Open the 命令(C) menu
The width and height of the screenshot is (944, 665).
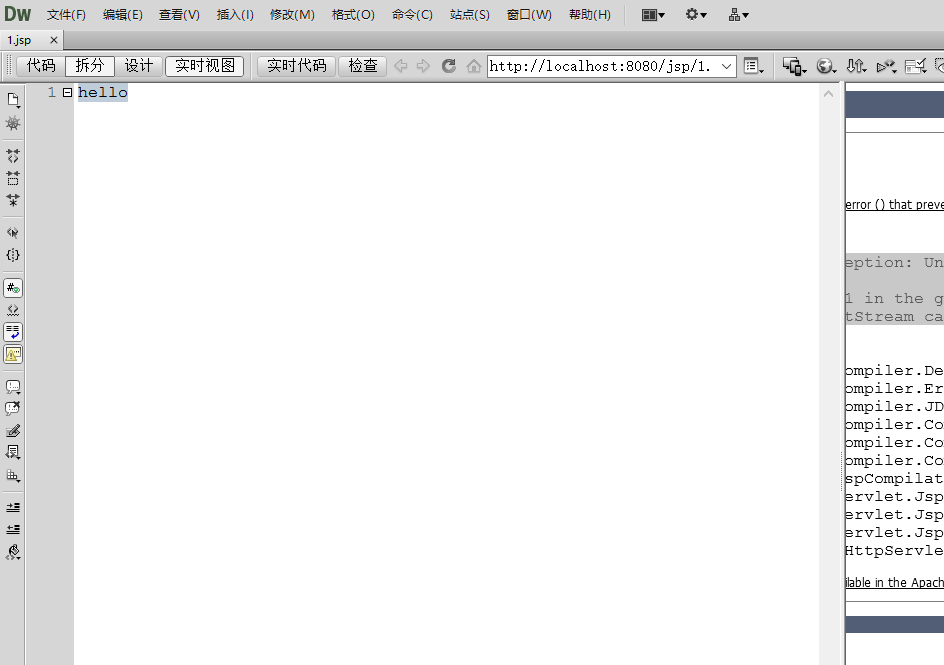click(412, 15)
